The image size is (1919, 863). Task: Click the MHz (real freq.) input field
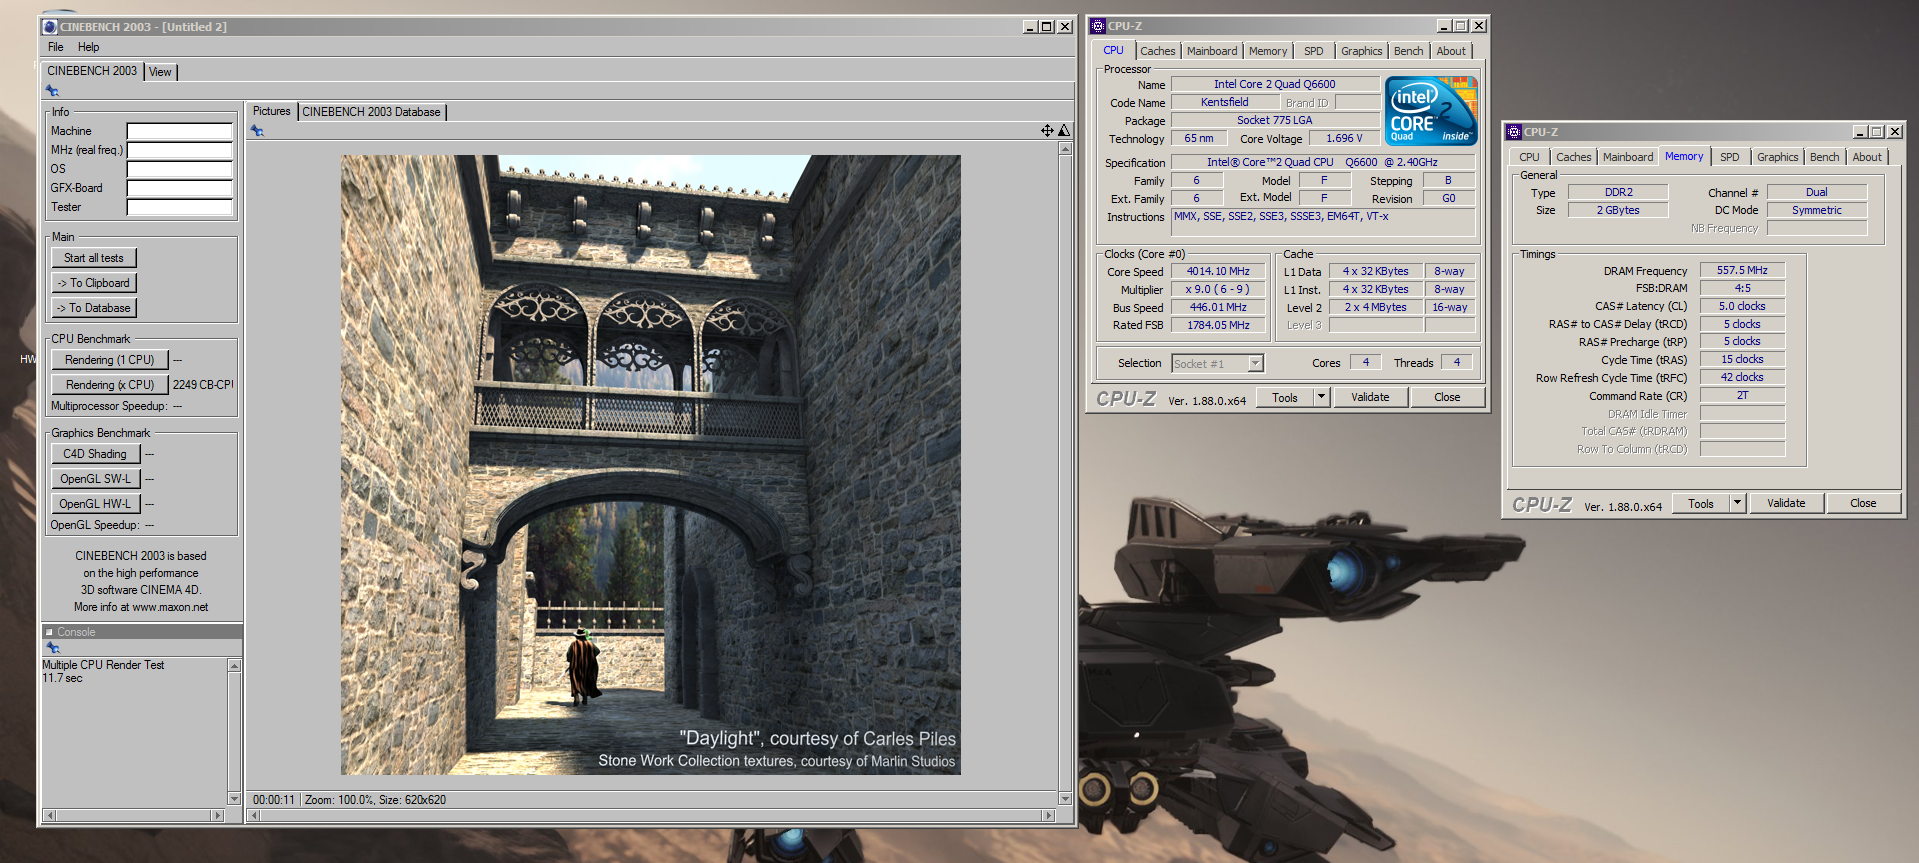coord(180,150)
